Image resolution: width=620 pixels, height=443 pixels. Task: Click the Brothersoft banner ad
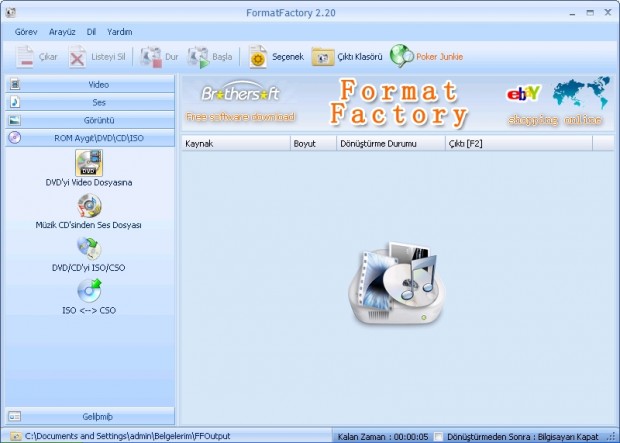coord(240,102)
